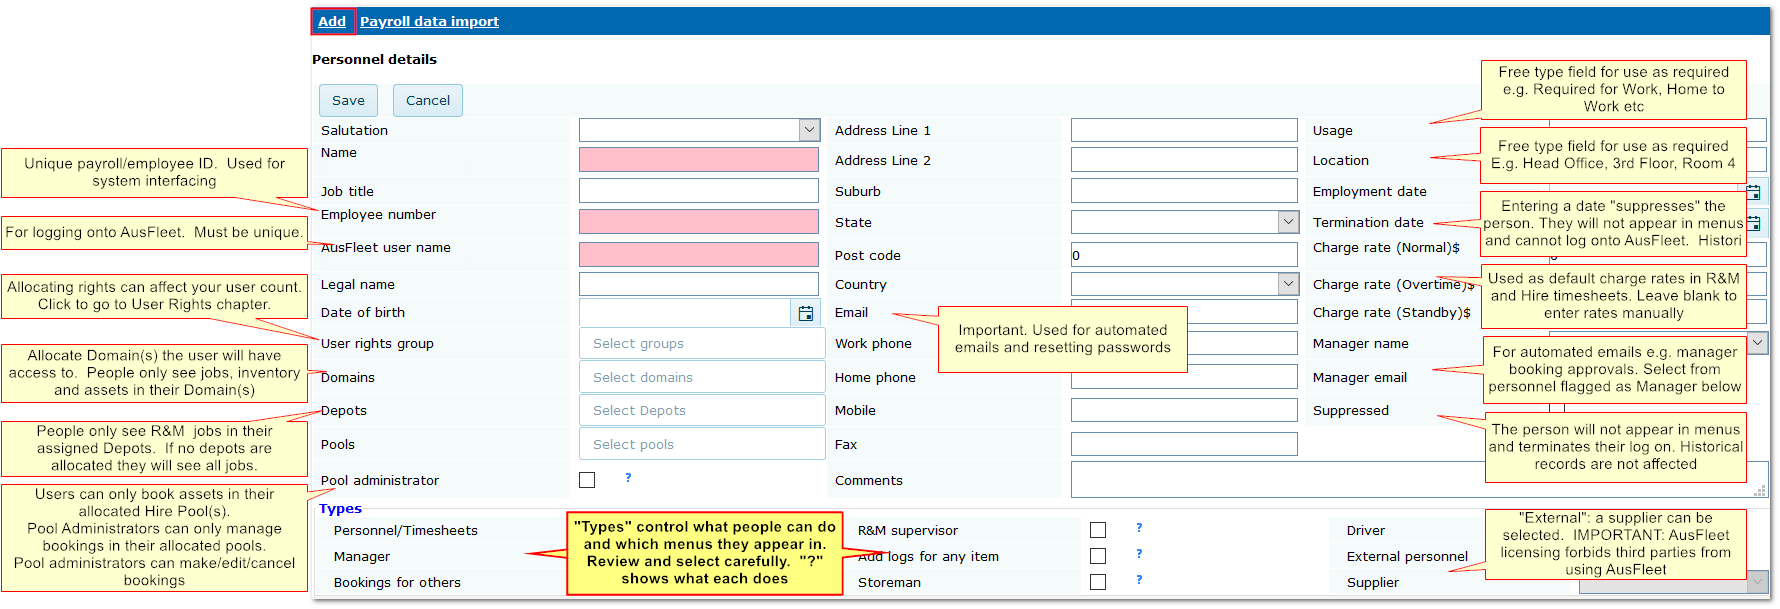Enable the R&M supervisor checkbox
Screen dimensions: 1780x609
point(1098,530)
